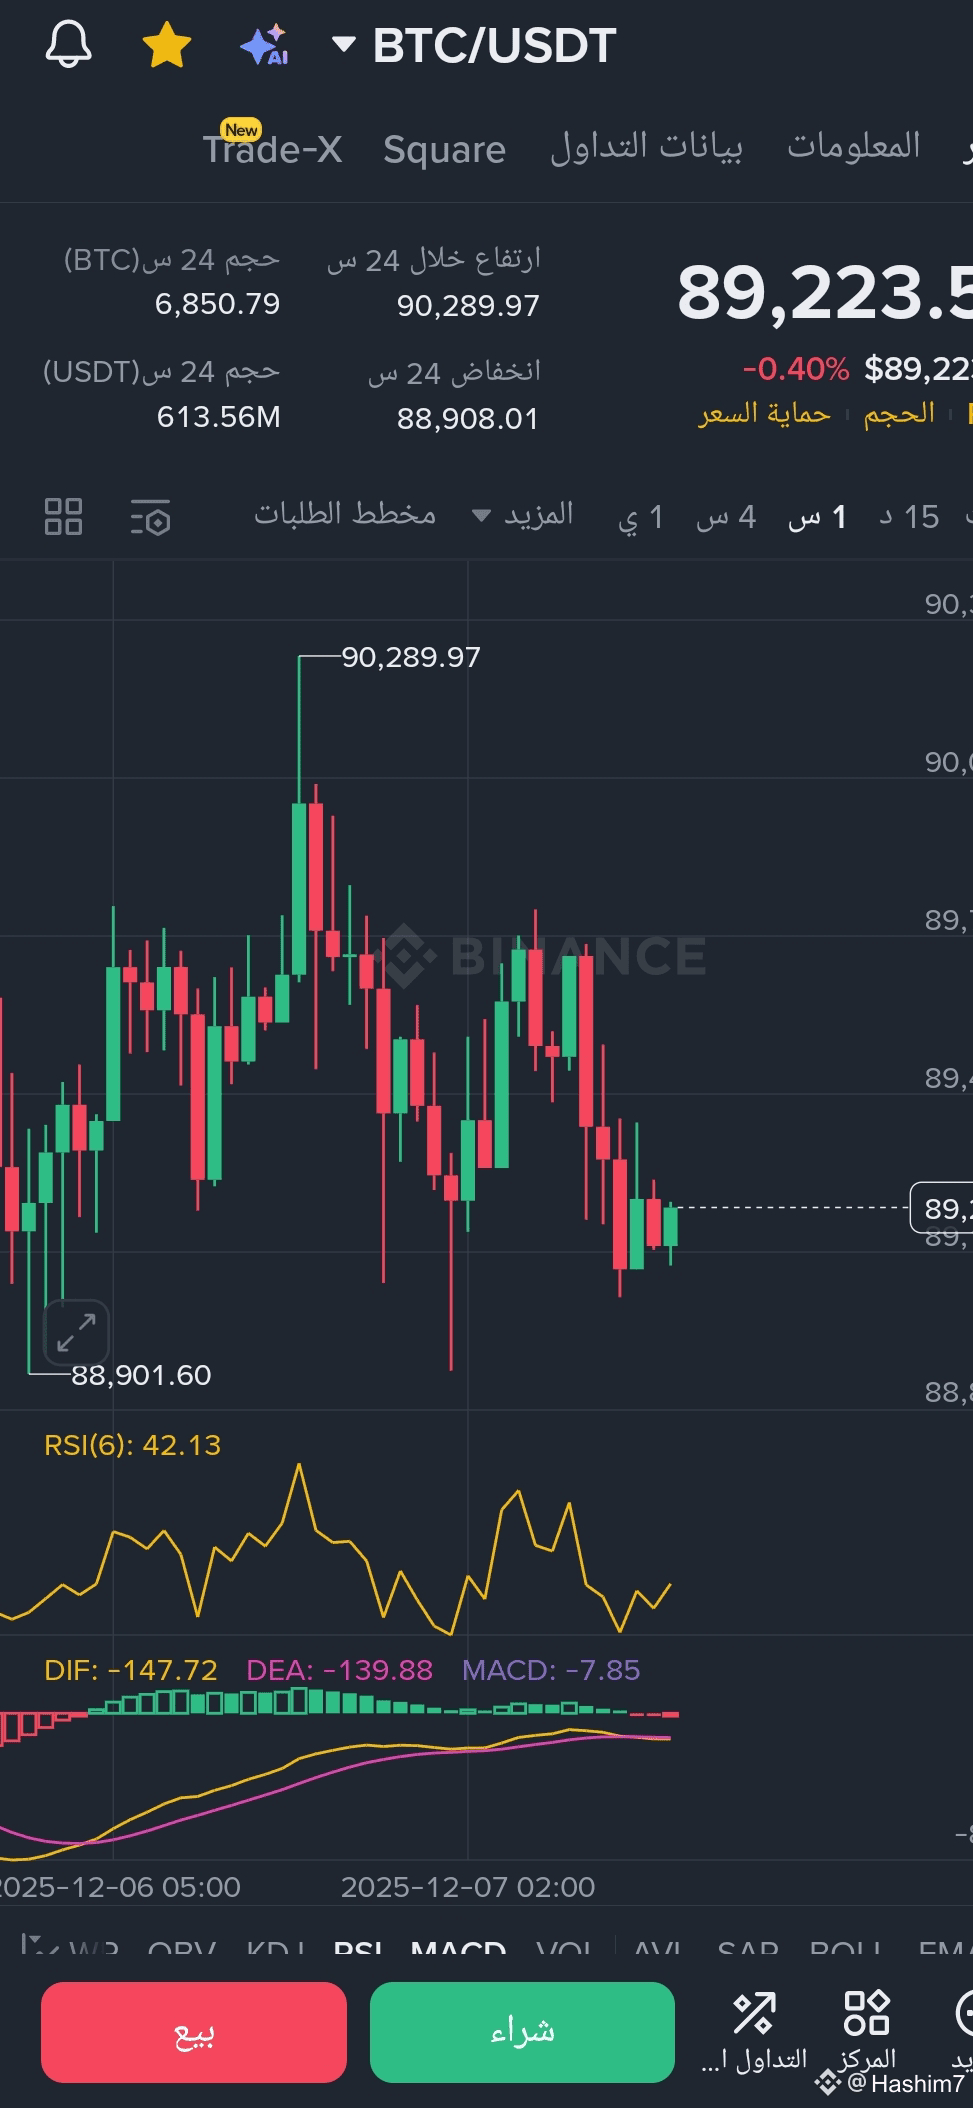The width and height of the screenshot is (973, 2108).
Task: Tap the MACD: -7.85 label
Action: pos(551,1670)
